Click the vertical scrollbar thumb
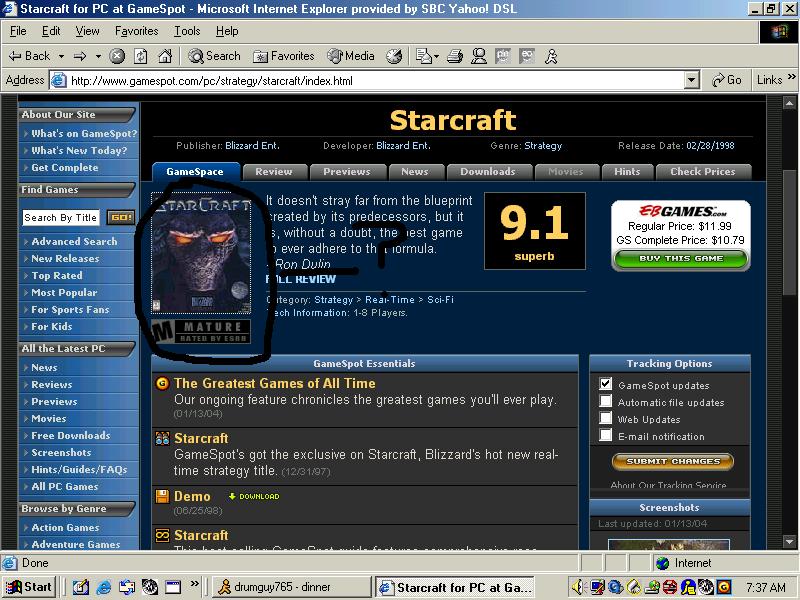The width and height of the screenshot is (800, 600). point(789,232)
